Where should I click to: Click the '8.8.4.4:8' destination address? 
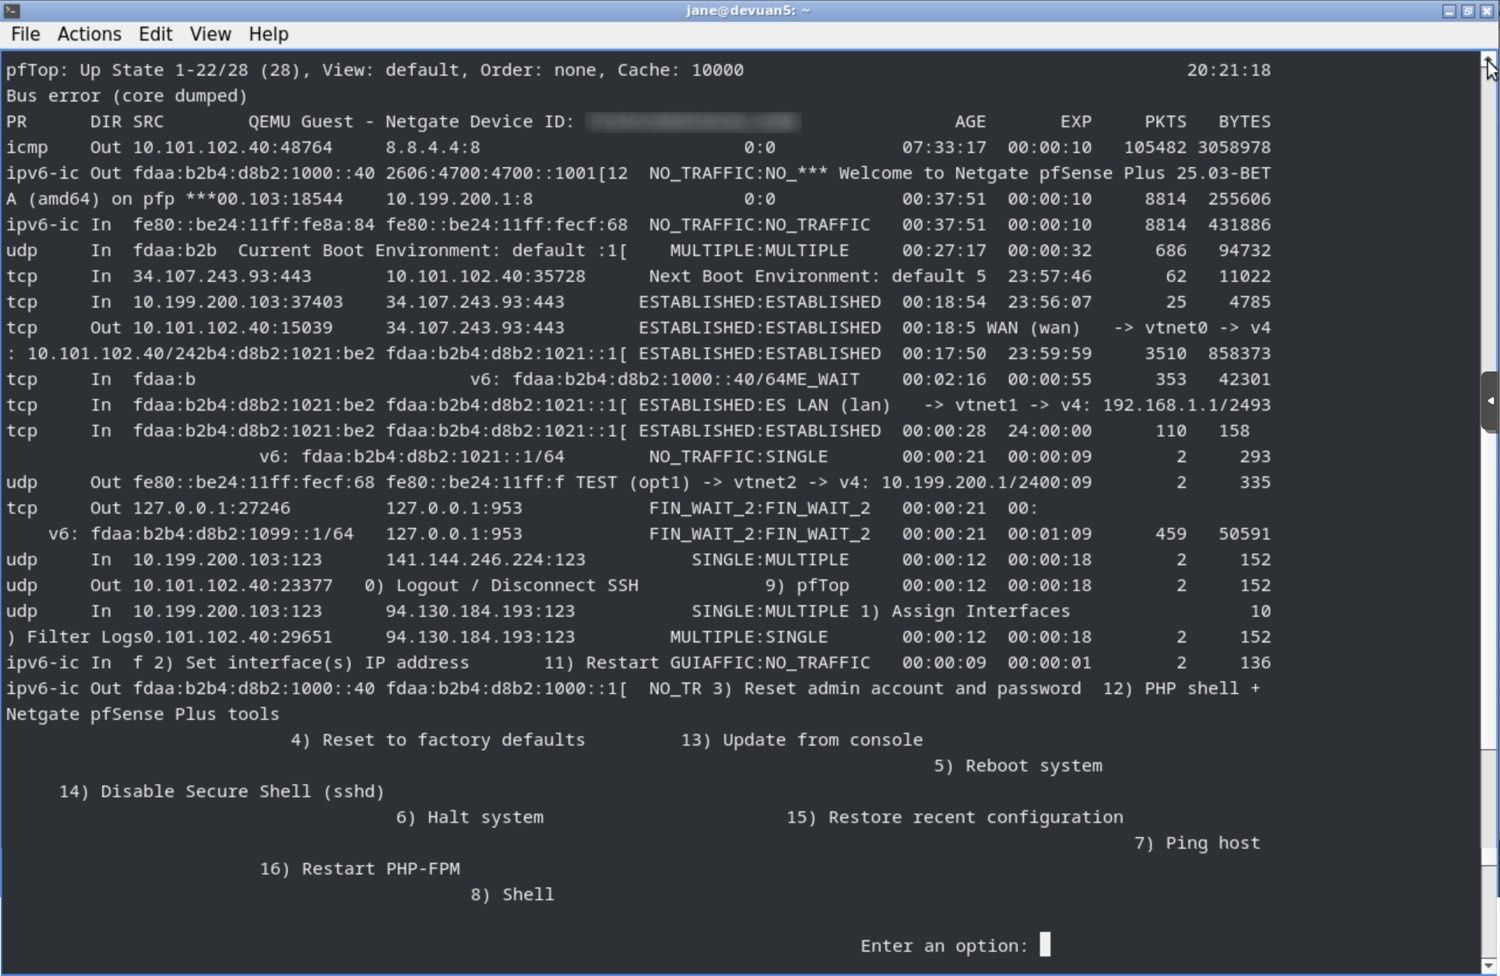[x=433, y=147]
